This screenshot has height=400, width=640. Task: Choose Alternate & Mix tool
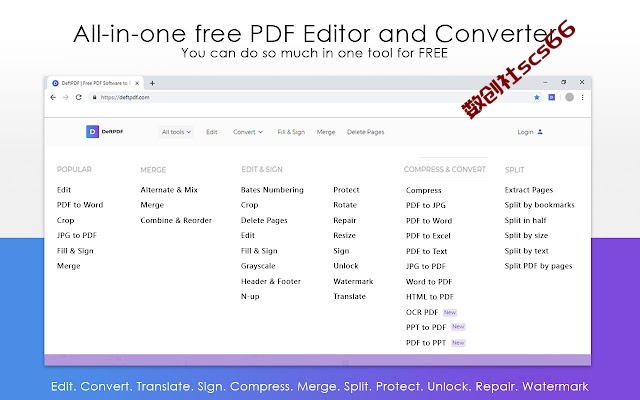(x=169, y=190)
